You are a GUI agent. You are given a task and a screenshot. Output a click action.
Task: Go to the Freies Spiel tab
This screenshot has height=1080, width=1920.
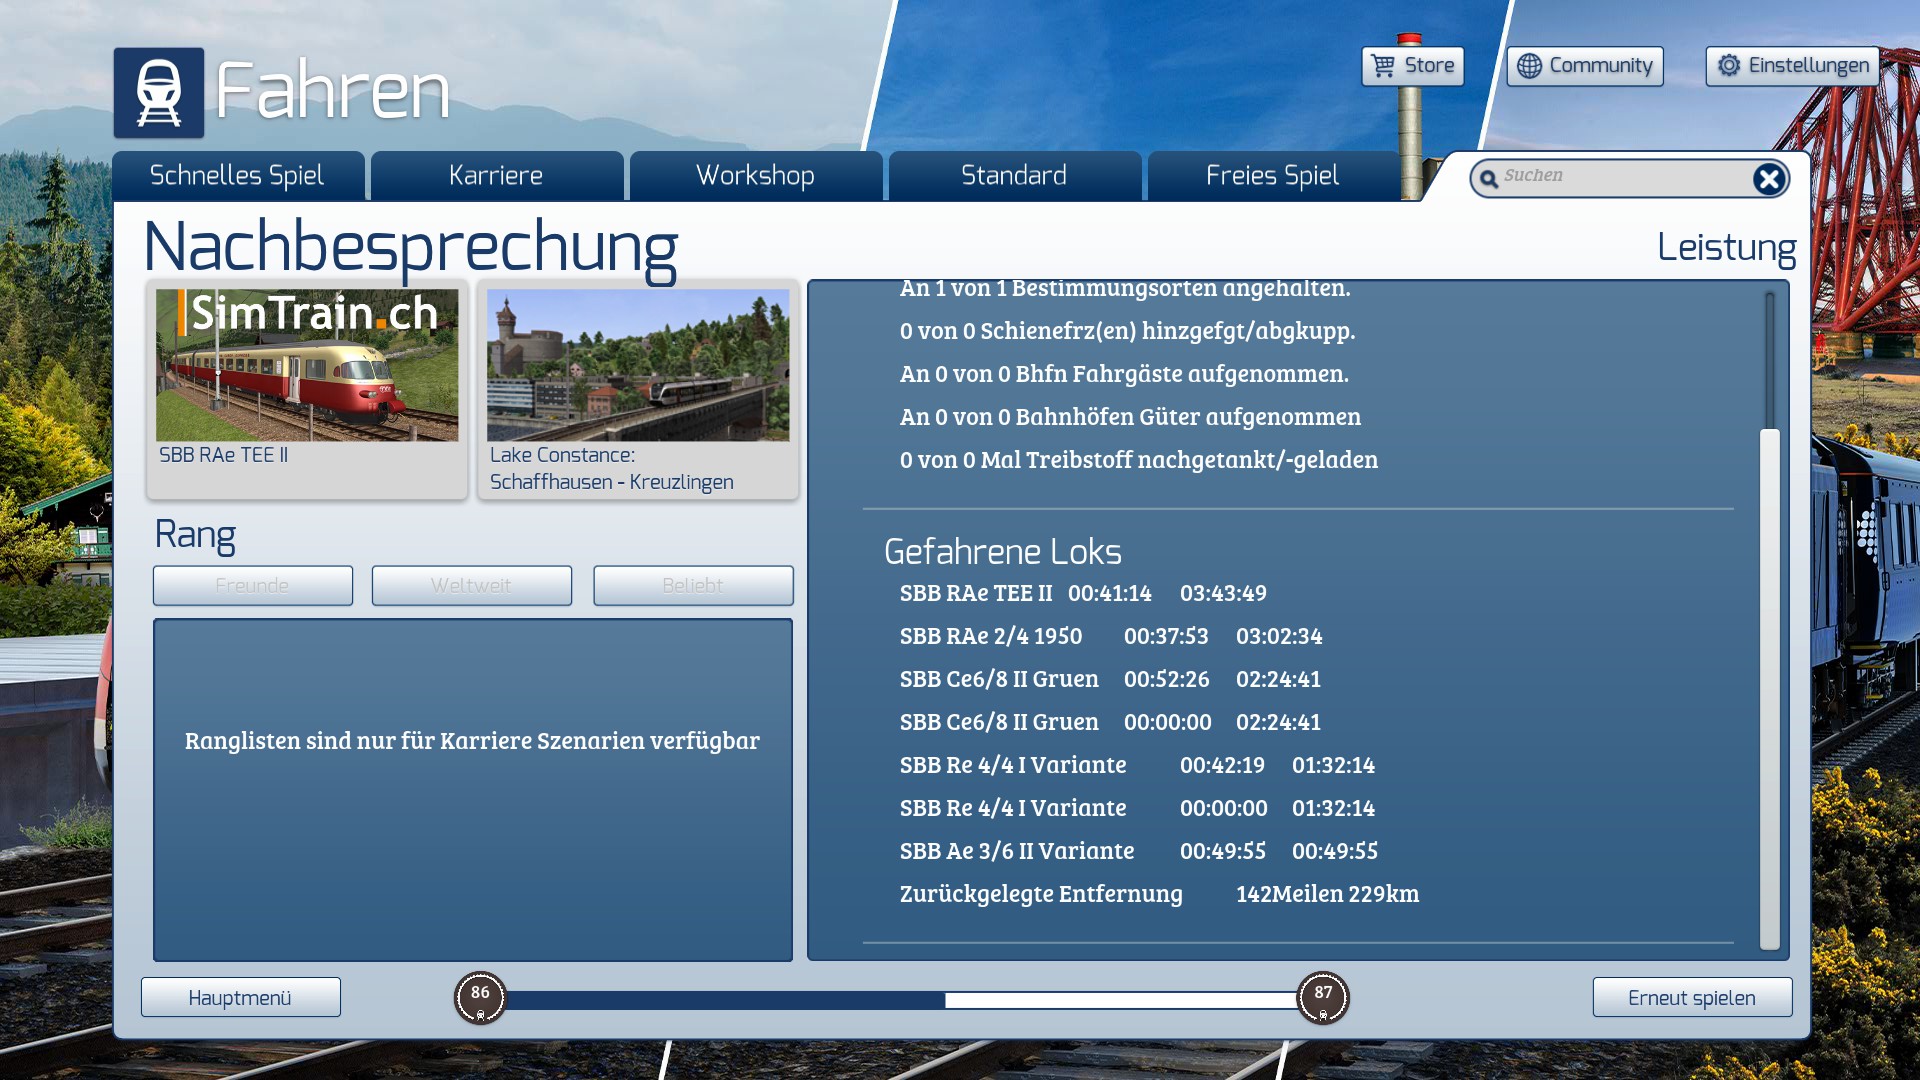tap(1272, 176)
